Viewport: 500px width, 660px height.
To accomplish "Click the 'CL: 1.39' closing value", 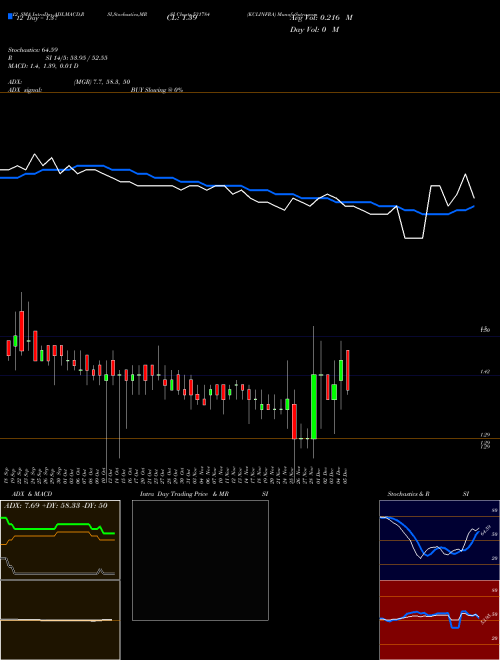I will click(182, 18).
